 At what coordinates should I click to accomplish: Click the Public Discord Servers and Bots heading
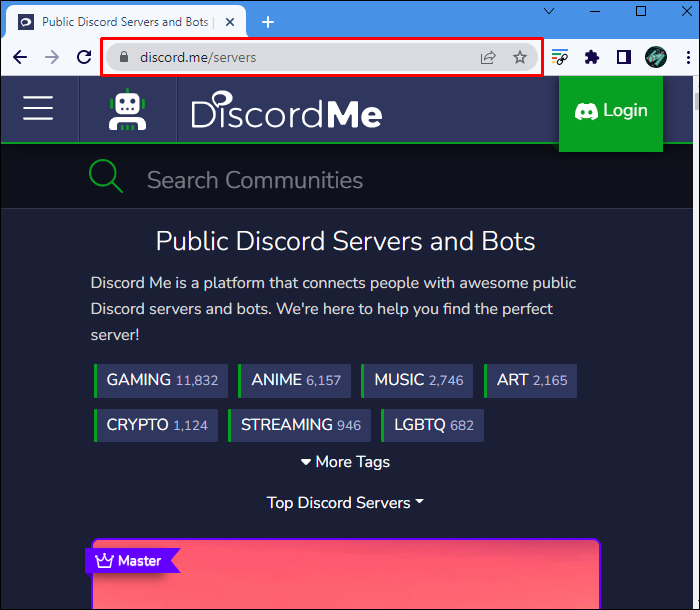[345, 242]
